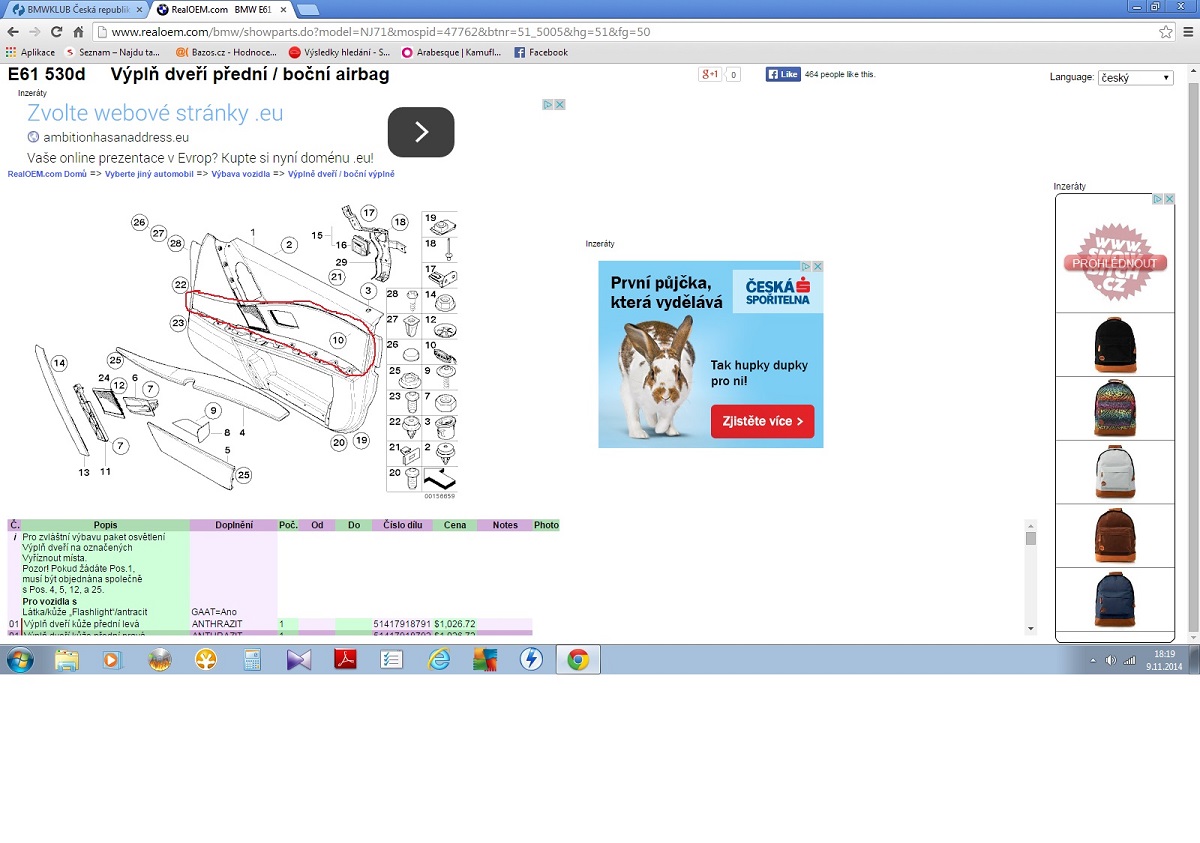Open the navy blue backpack thumbnail
This screenshot has width=1200, height=843.
point(1115,599)
